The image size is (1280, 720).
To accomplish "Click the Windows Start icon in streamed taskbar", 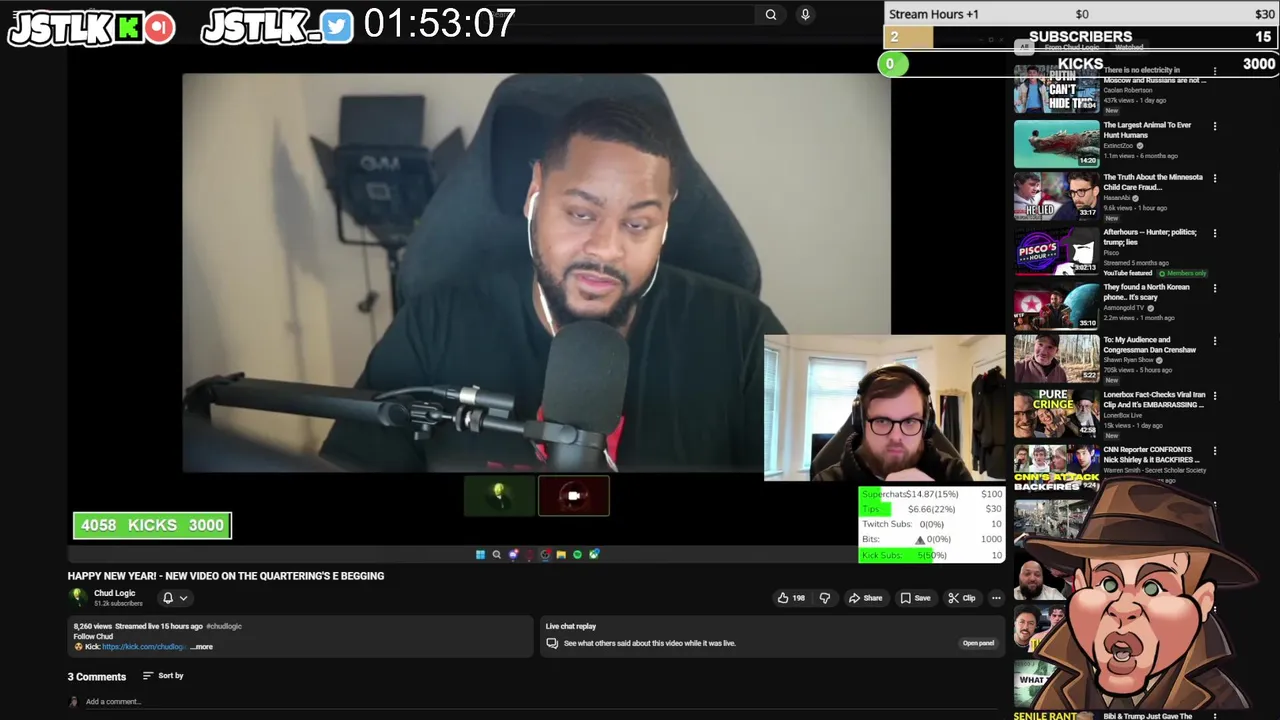I will (480, 554).
